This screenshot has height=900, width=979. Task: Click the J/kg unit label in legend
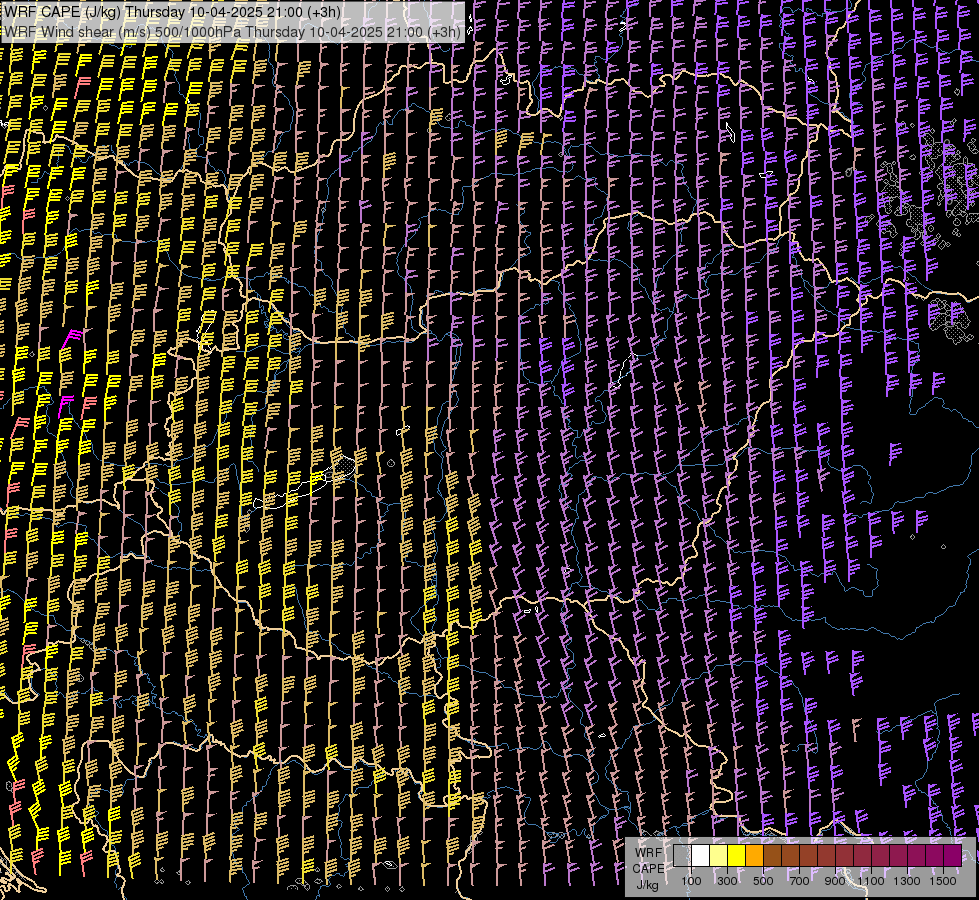[648, 885]
